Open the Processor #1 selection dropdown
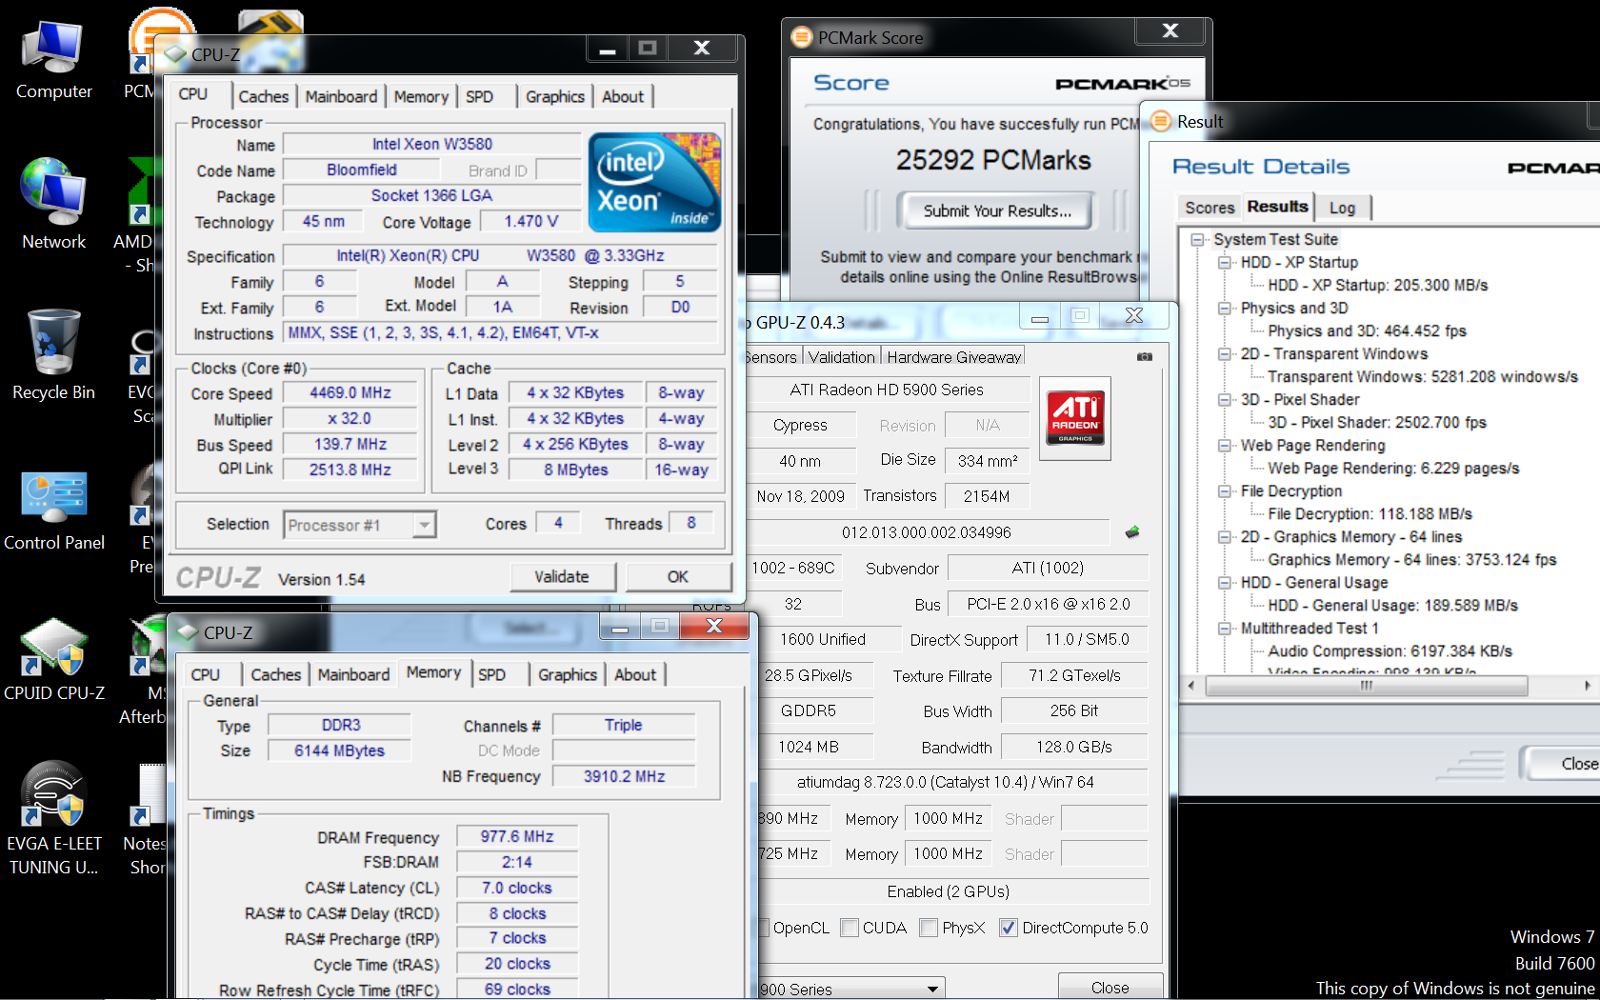Screen dimensions: 1600x1000 click(425, 525)
